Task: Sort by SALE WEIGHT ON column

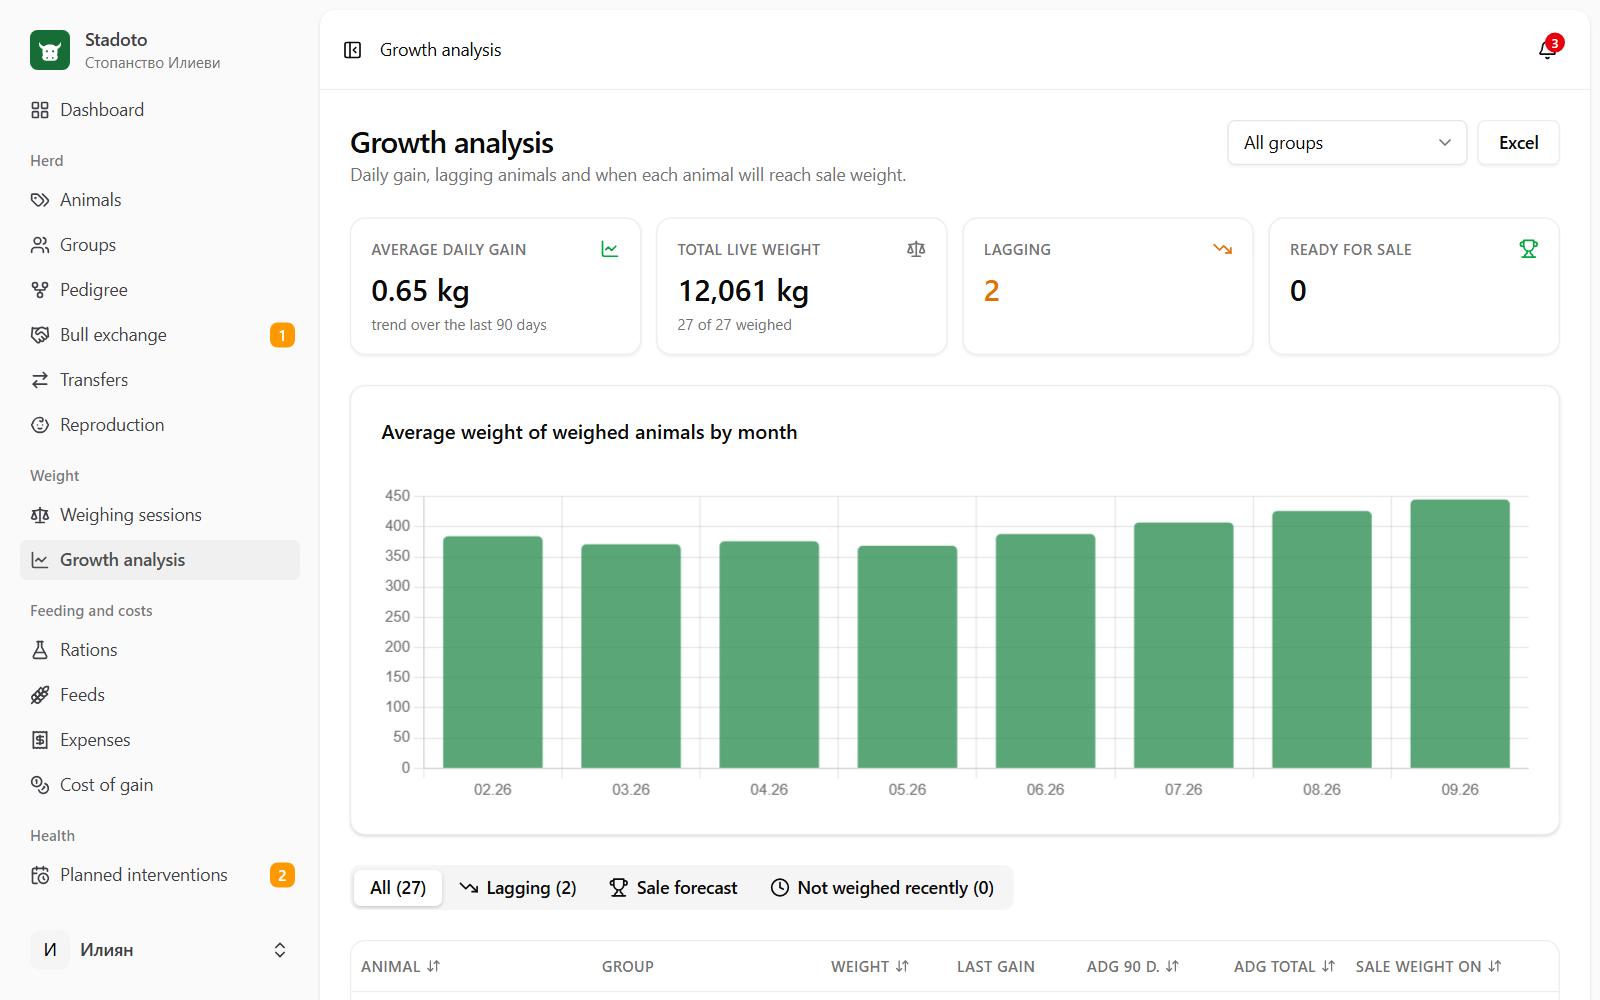Action: tap(1428, 966)
